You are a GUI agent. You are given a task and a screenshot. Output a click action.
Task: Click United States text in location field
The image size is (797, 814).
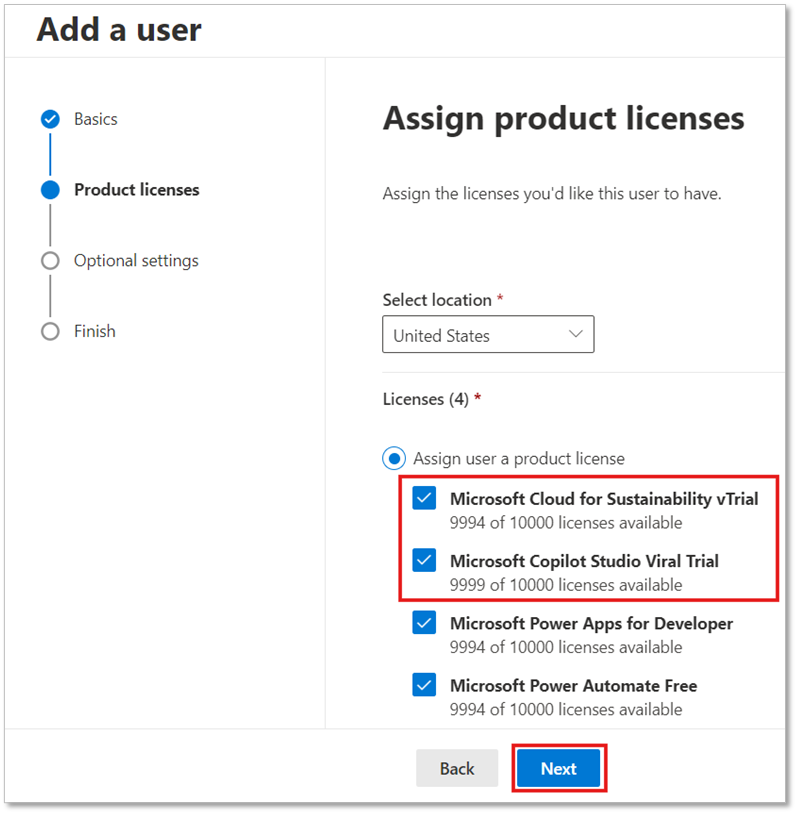click(x=441, y=336)
